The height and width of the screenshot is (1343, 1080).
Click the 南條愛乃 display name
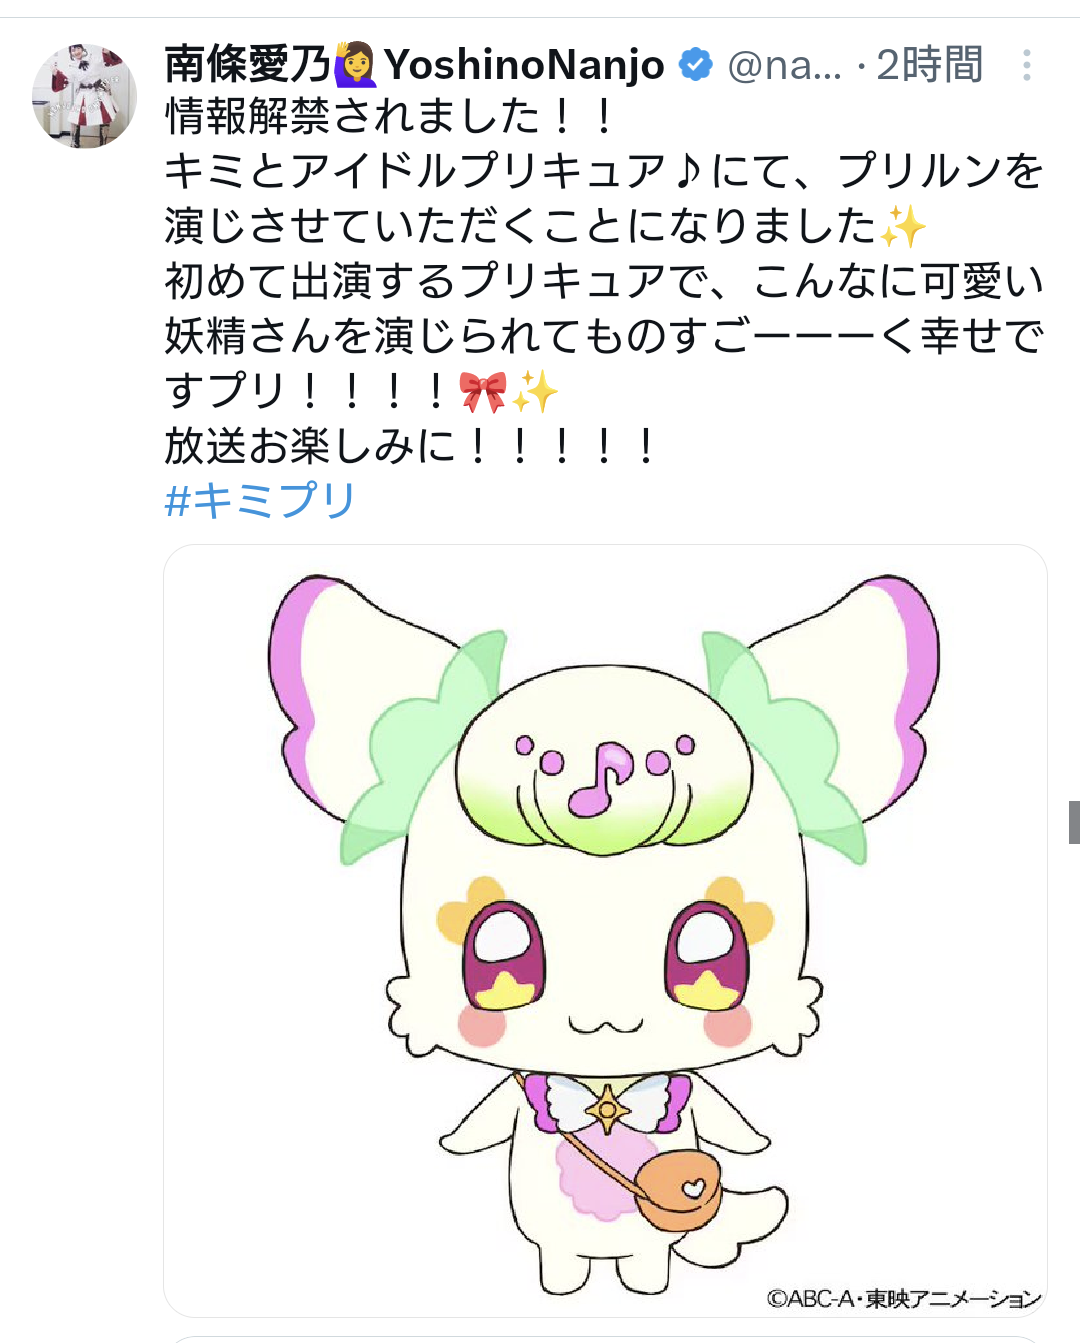(247, 65)
